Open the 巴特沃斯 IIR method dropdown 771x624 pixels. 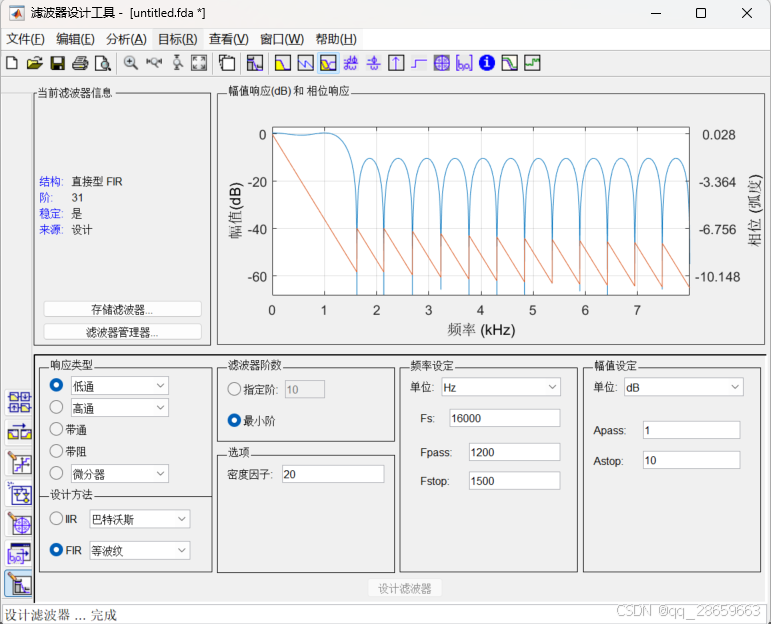click(140, 519)
